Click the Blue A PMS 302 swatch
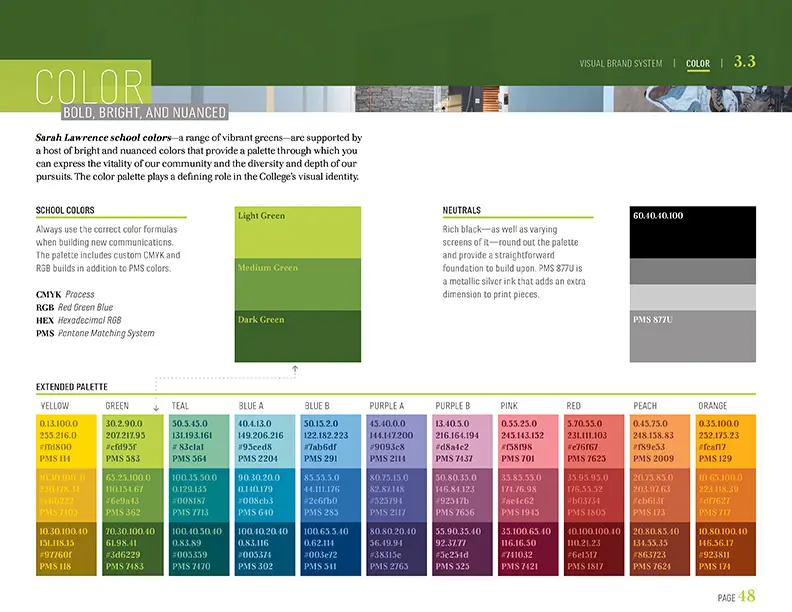 [265, 549]
